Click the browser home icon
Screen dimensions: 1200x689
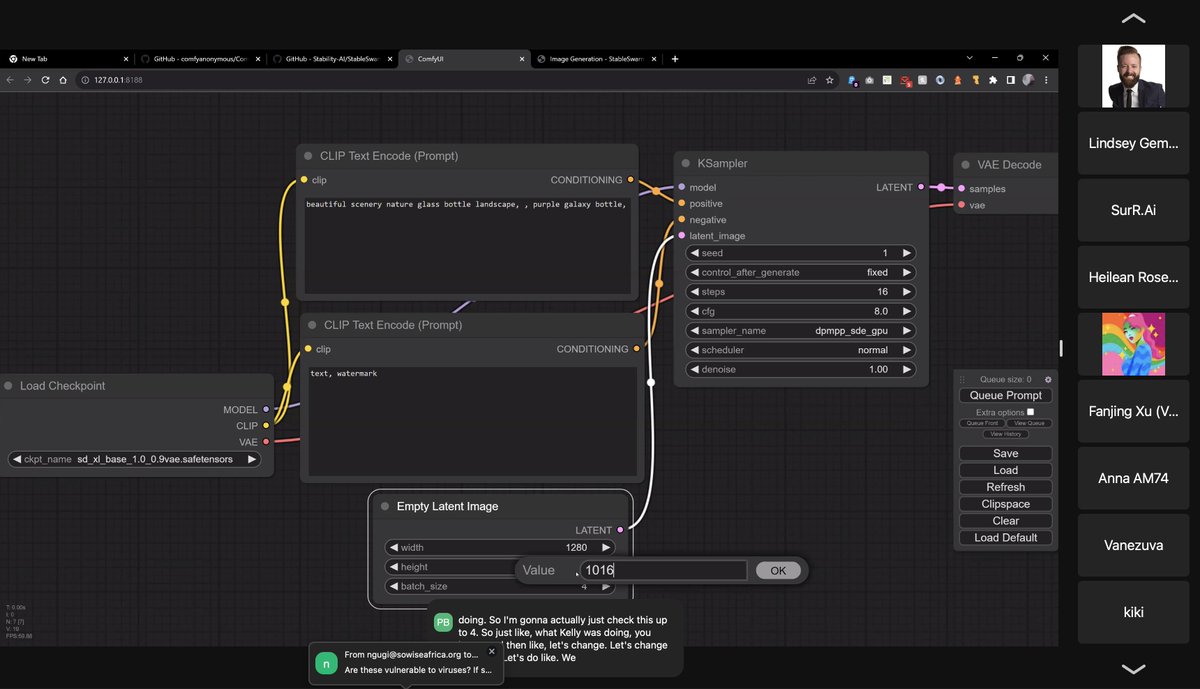pyautogui.click(x=62, y=80)
